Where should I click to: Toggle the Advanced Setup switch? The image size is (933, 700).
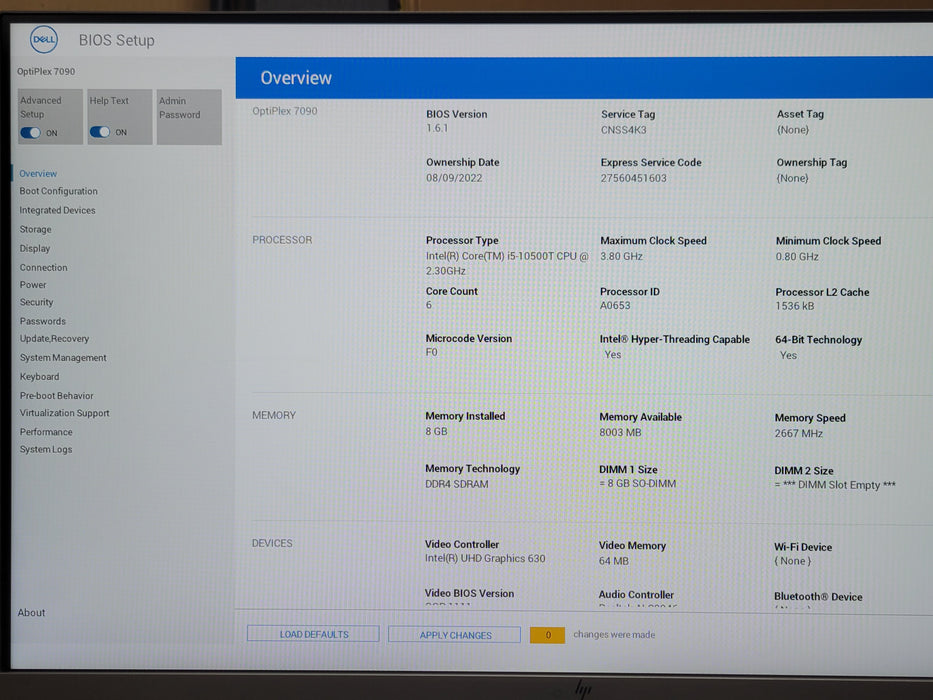[x=30, y=133]
